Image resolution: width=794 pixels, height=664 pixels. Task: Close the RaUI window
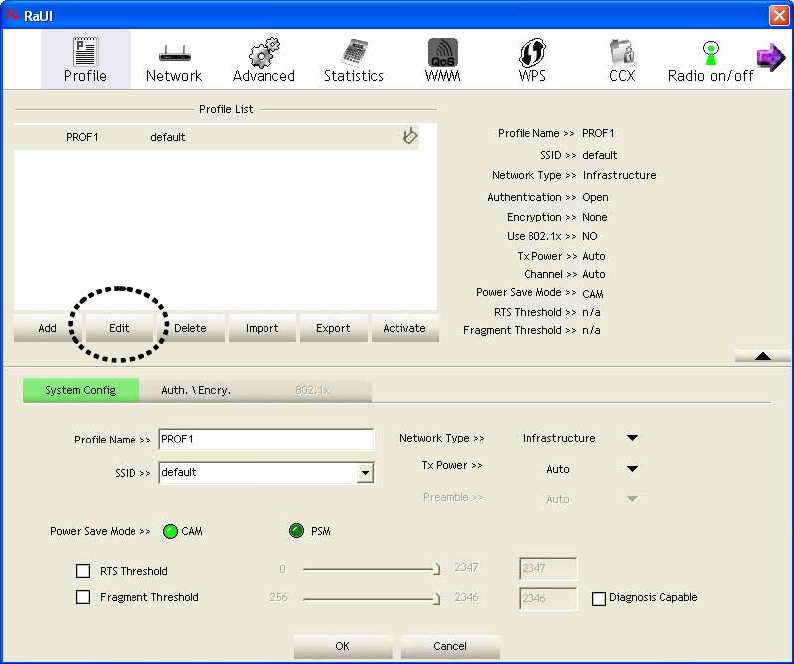(779, 15)
